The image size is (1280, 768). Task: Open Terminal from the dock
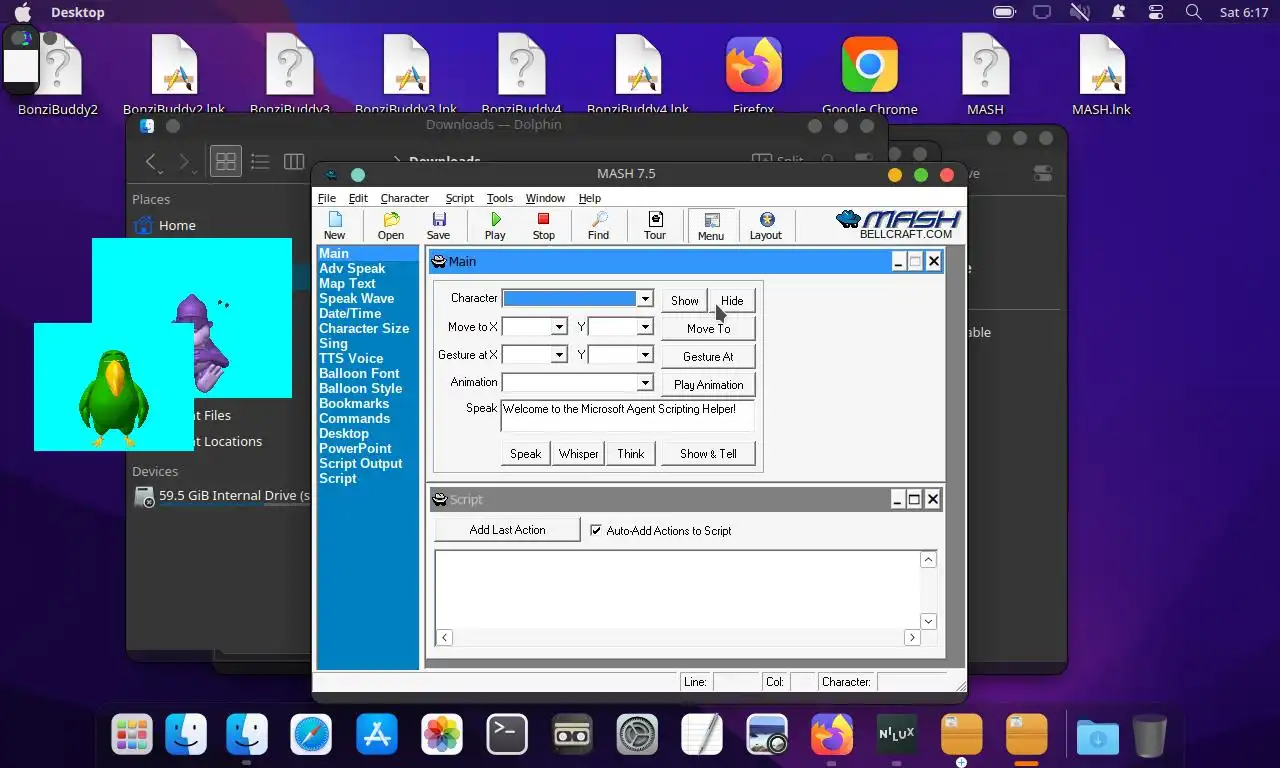(x=507, y=735)
